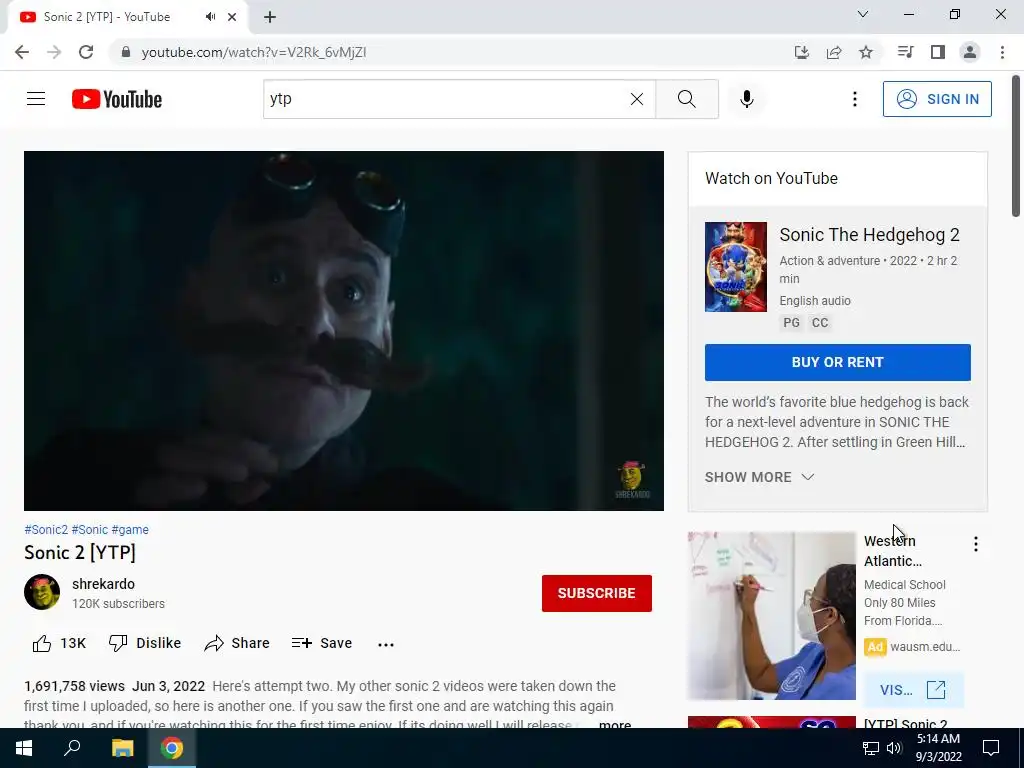The width and height of the screenshot is (1024, 768).
Task: Click the Dislike thumbs down button
Action: pyautogui.click(x=144, y=643)
